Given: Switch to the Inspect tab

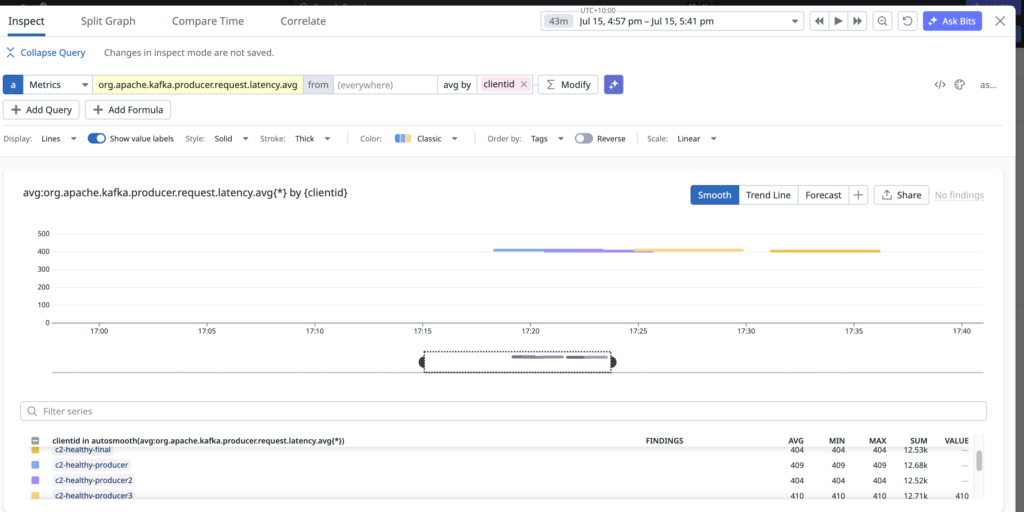Looking at the screenshot, I should (x=26, y=21).
